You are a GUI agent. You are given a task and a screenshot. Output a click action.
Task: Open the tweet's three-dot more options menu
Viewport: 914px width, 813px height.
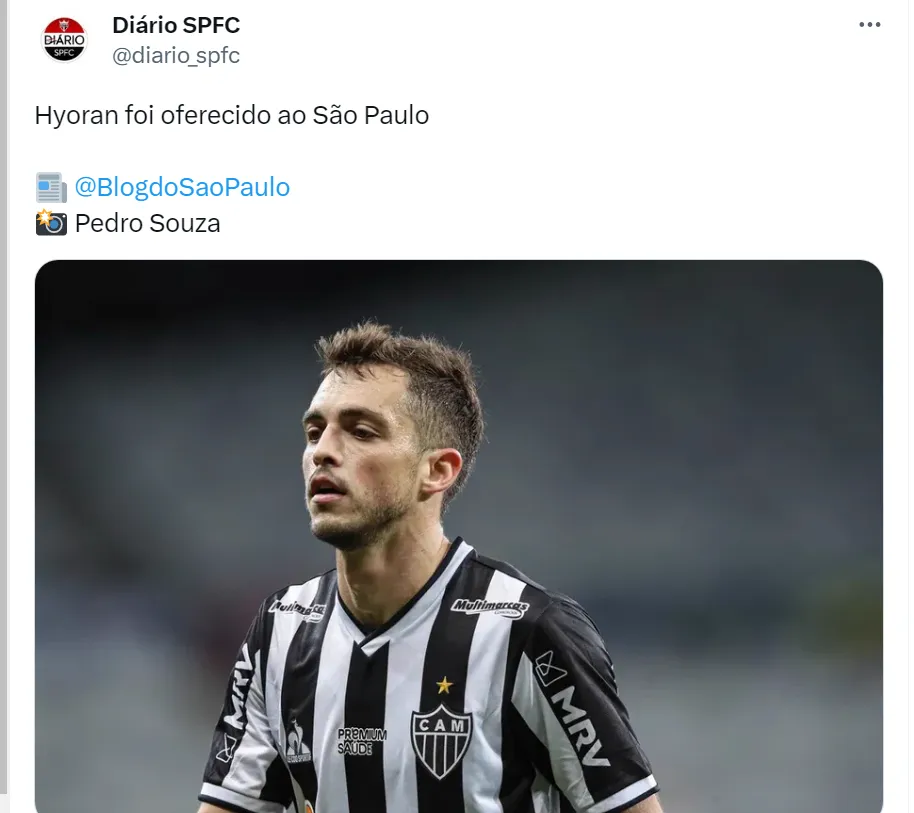869,24
